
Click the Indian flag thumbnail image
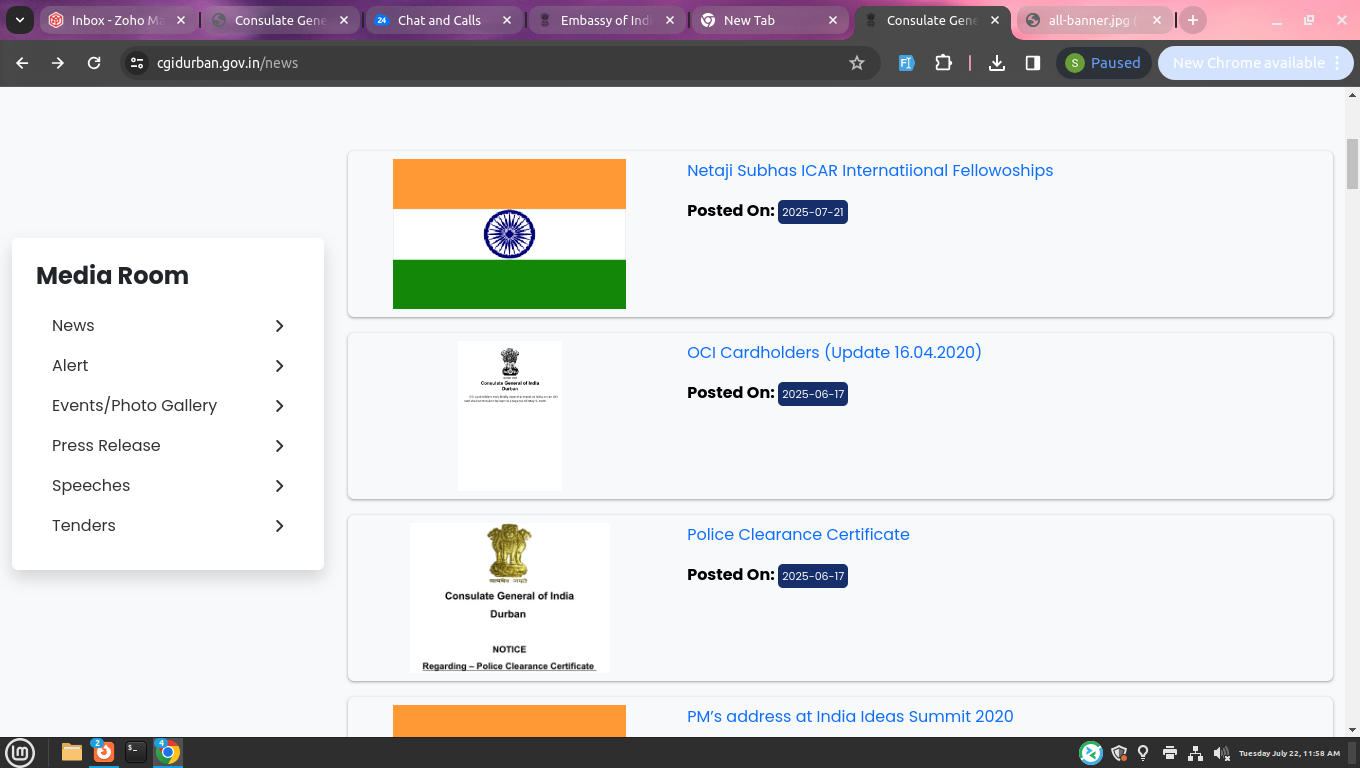coord(509,234)
